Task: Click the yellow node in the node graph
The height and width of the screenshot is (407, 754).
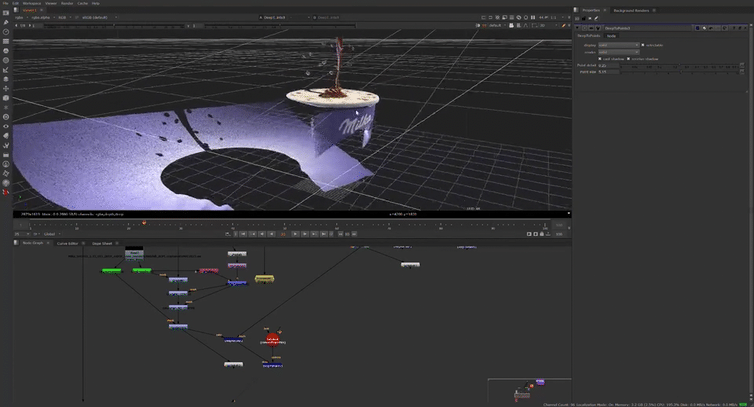Action: (x=264, y=278)
